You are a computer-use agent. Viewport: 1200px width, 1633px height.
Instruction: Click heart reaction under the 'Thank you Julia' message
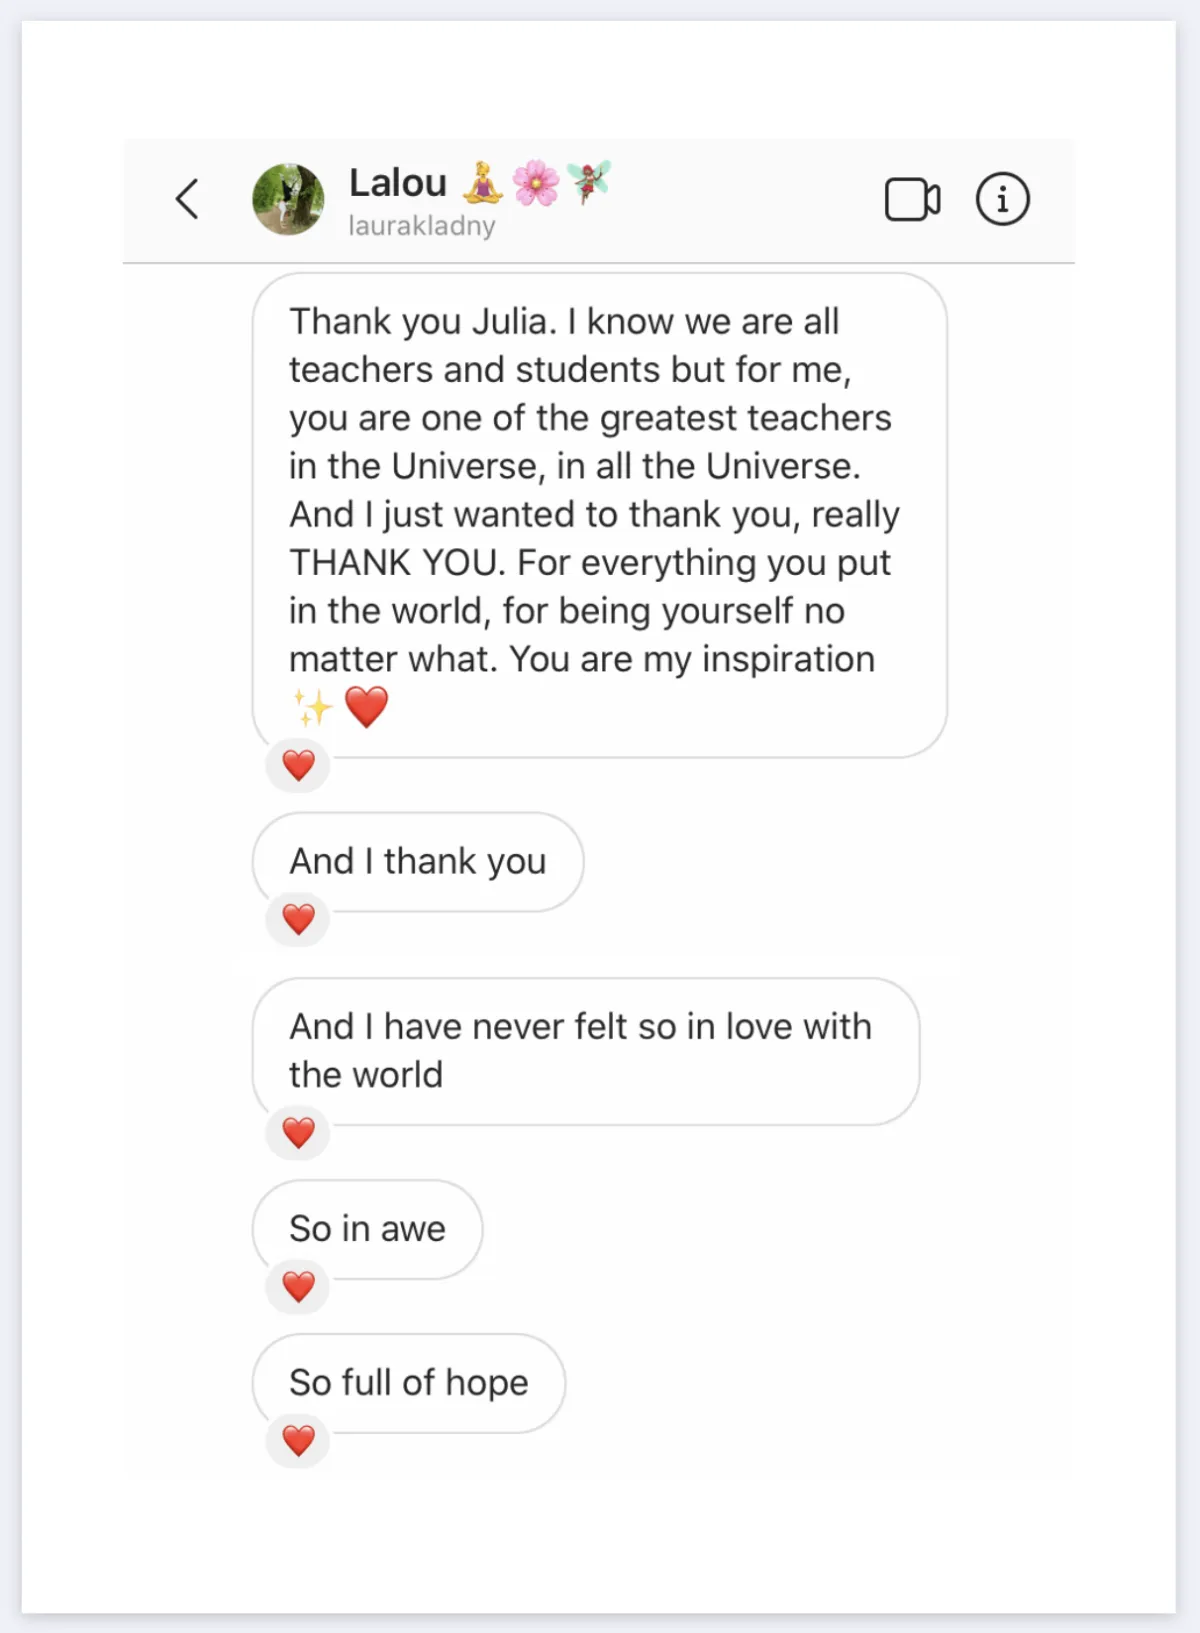click(x=298, y=765)
